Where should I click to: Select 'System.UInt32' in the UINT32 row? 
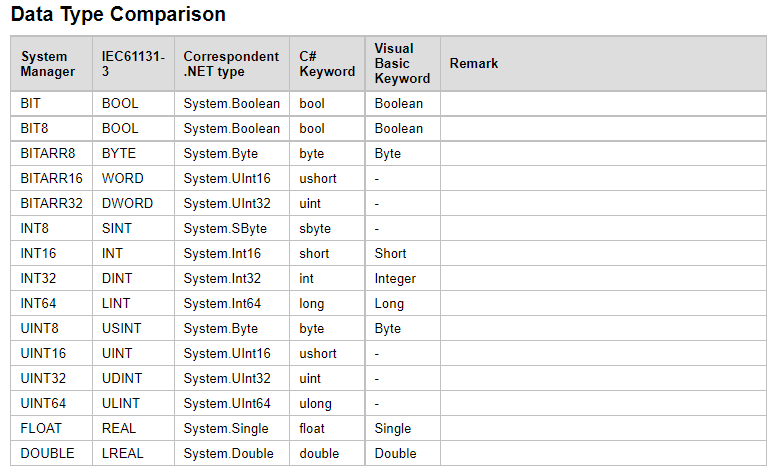click(232, 378)
